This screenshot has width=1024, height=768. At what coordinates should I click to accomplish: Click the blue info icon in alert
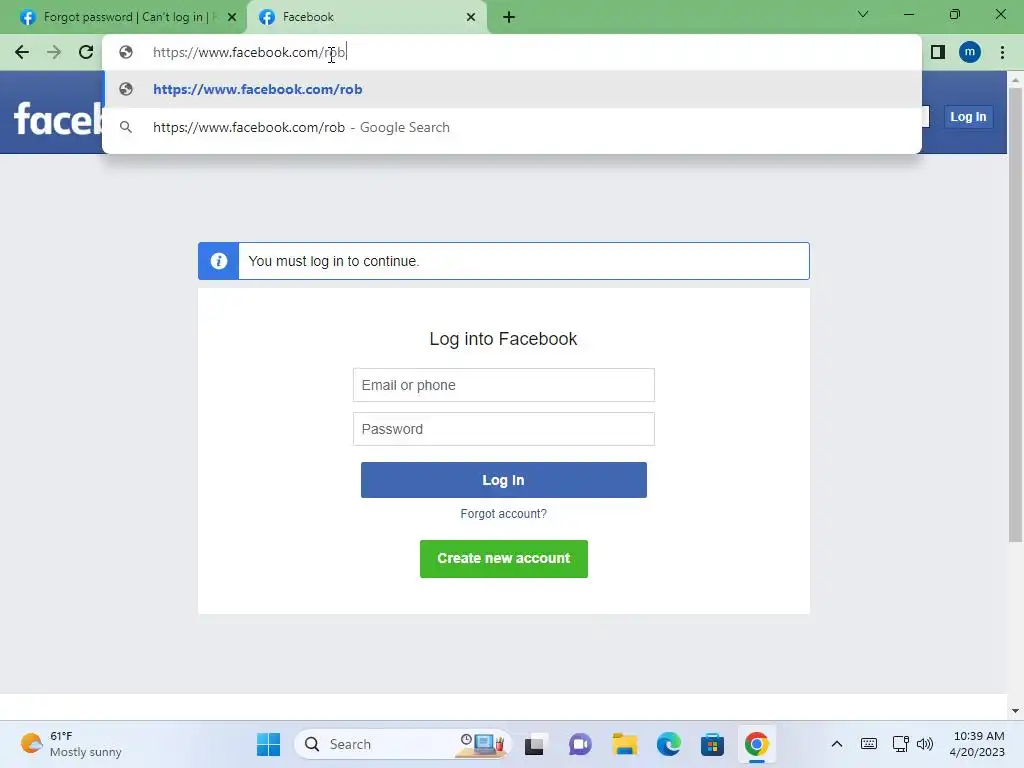point(219,261)
